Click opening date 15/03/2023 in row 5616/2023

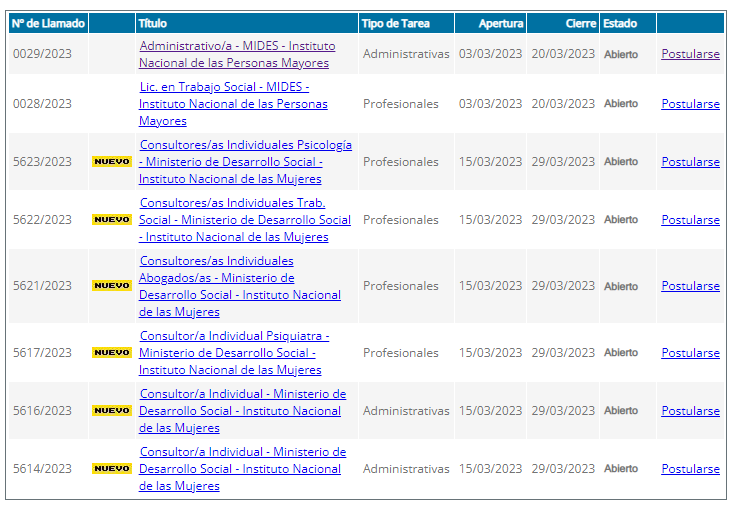point(490,411)
